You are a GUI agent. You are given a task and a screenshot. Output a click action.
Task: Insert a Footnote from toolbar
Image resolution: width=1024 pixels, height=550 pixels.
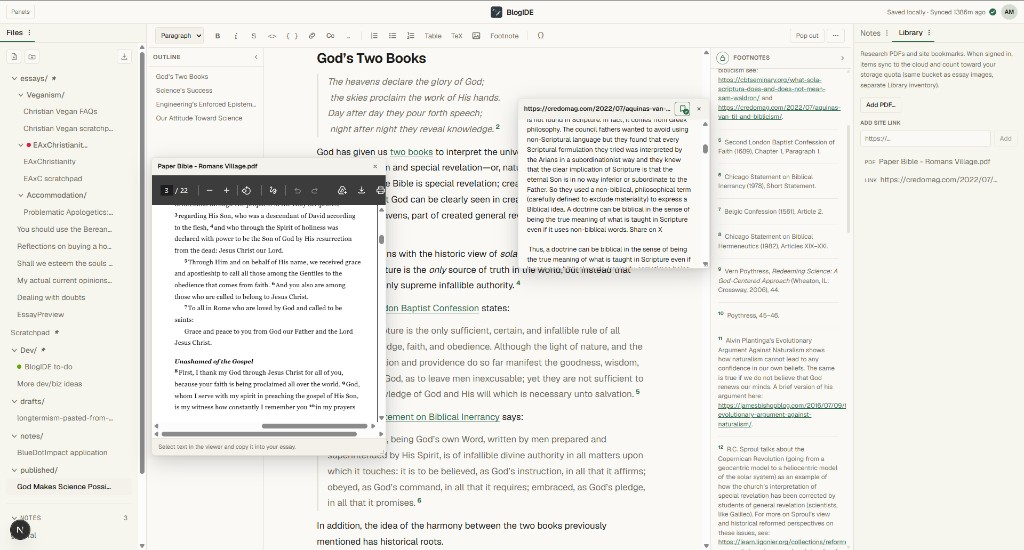(x=504, y=36)
